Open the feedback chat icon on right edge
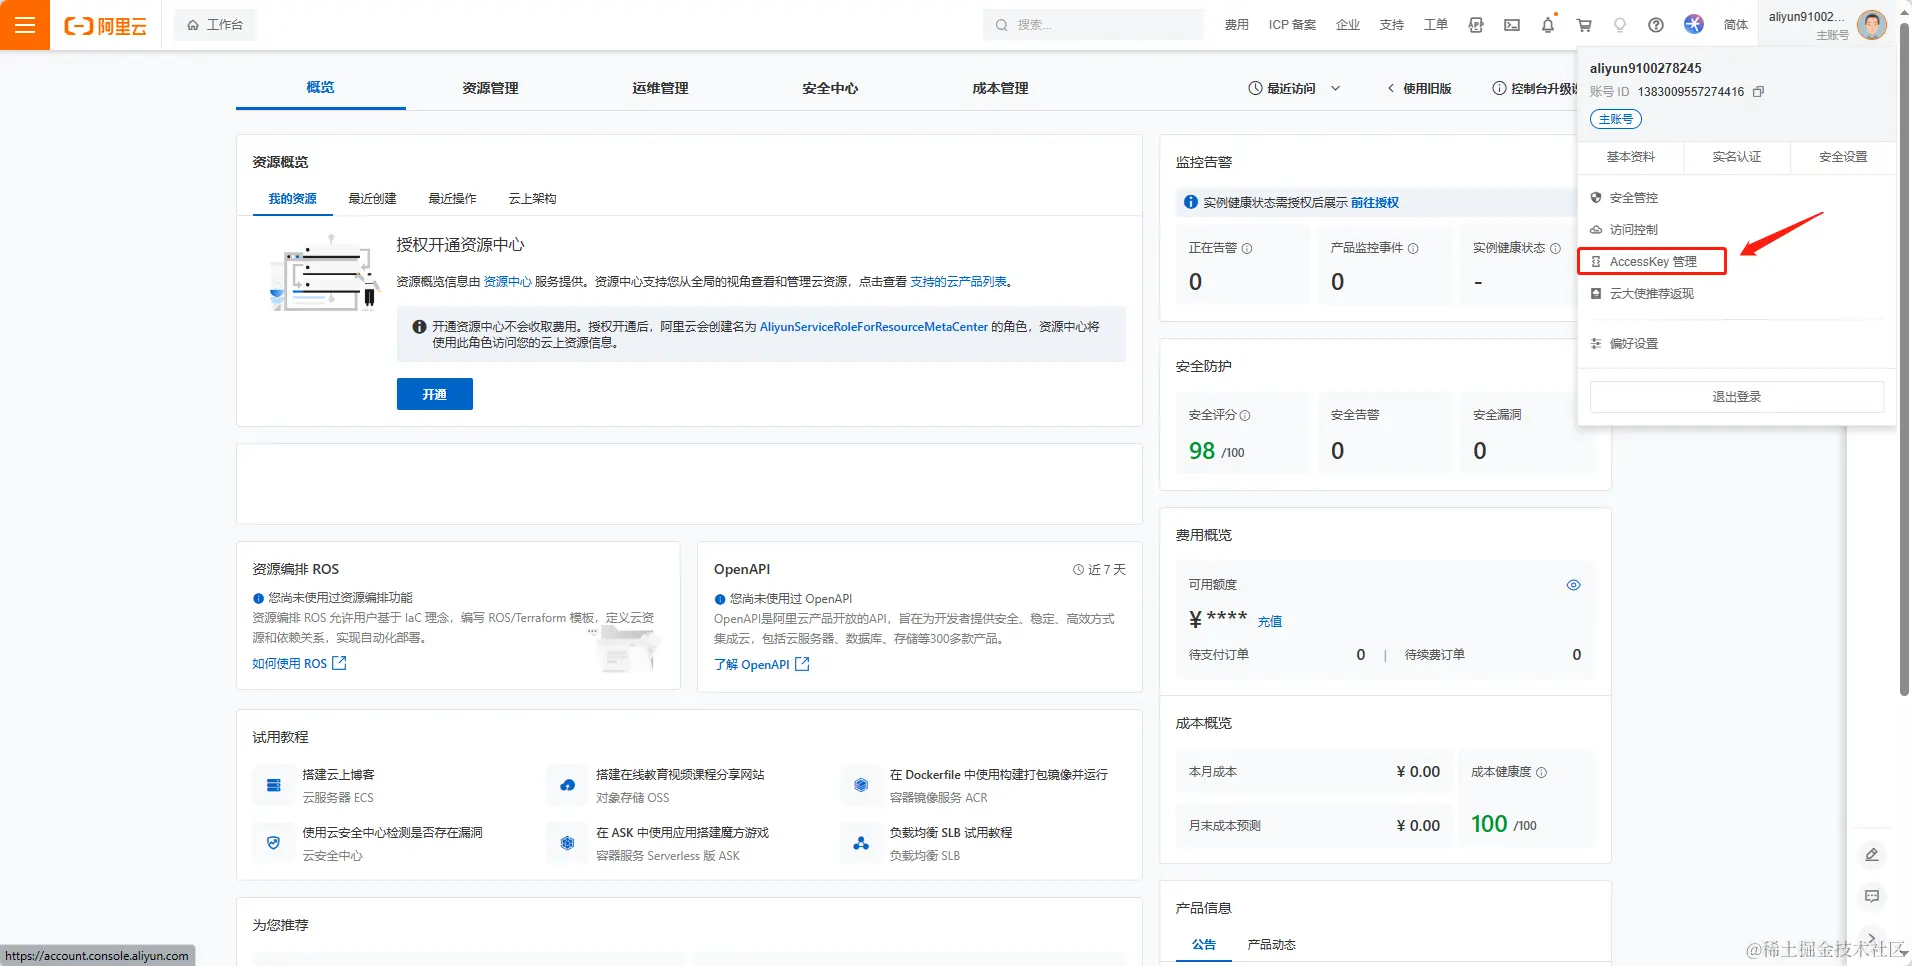 click(x=1872, y=896)
